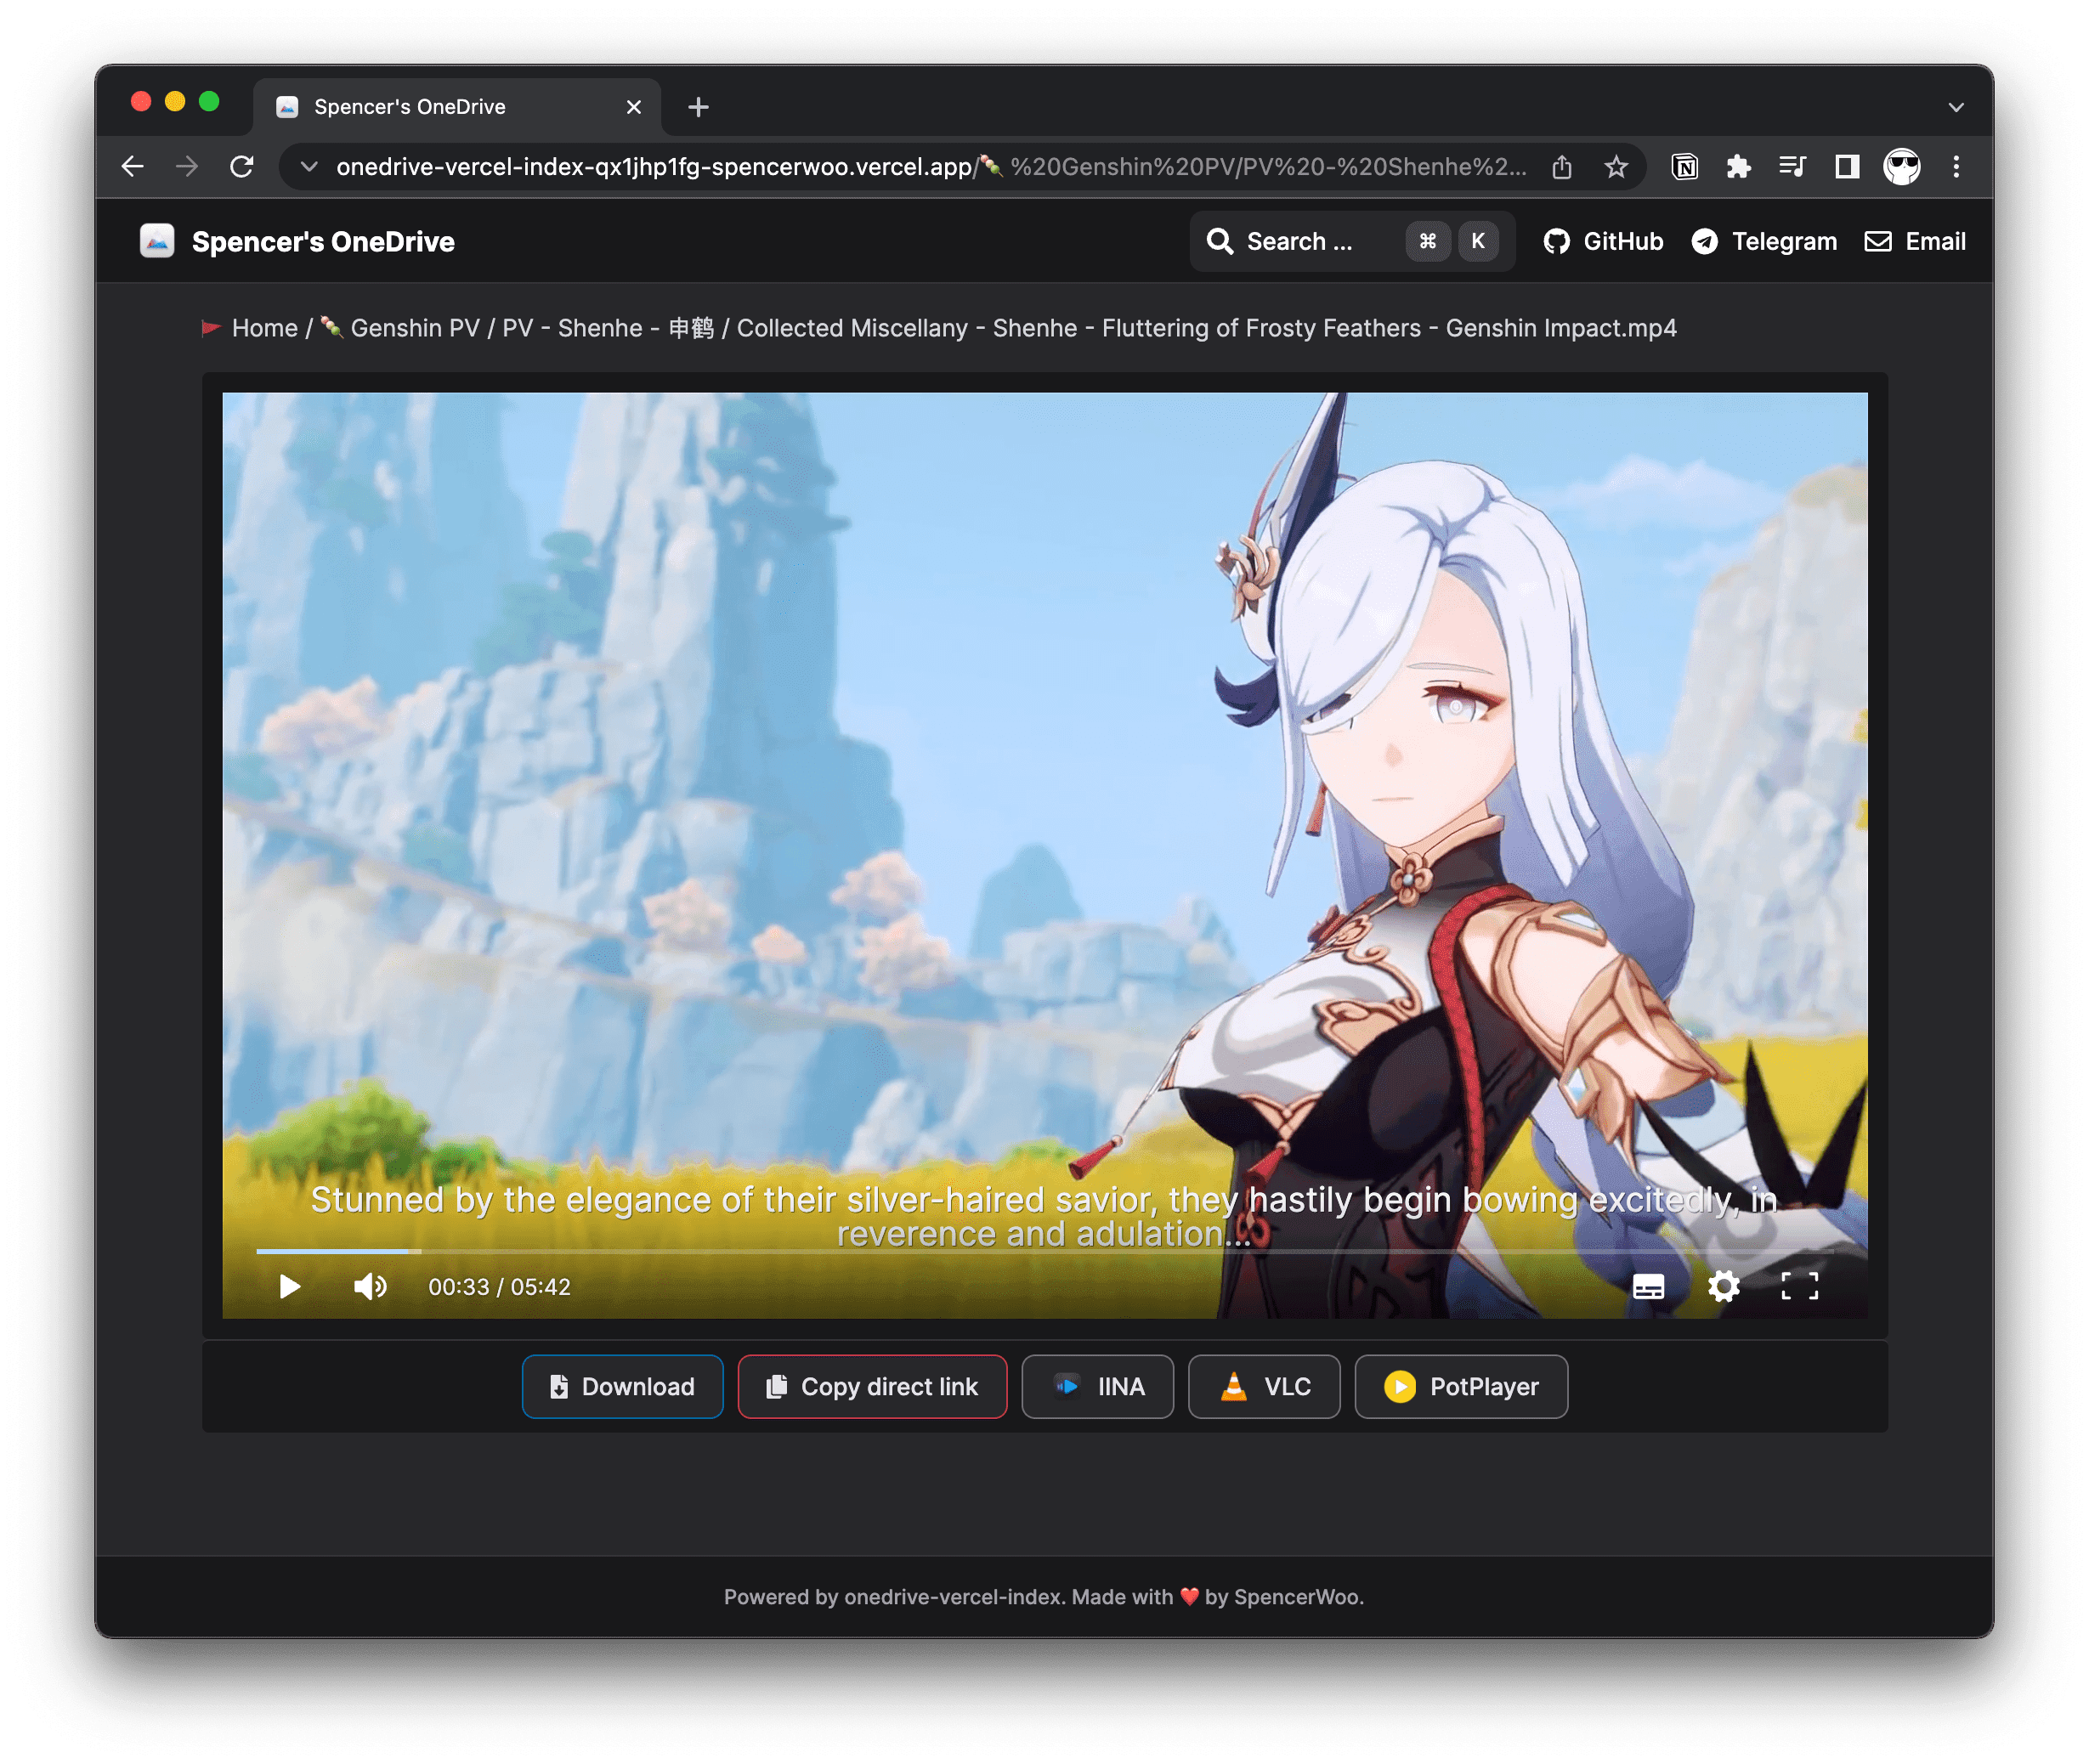This screenshot has height=1764, width=2089.
Task: Open the Telegram contact icon
Action: 1706,241
